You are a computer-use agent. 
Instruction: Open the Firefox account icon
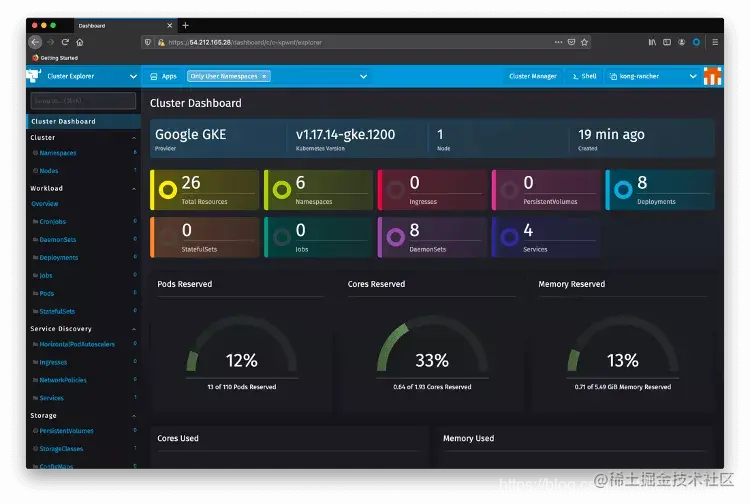(682, 42)
